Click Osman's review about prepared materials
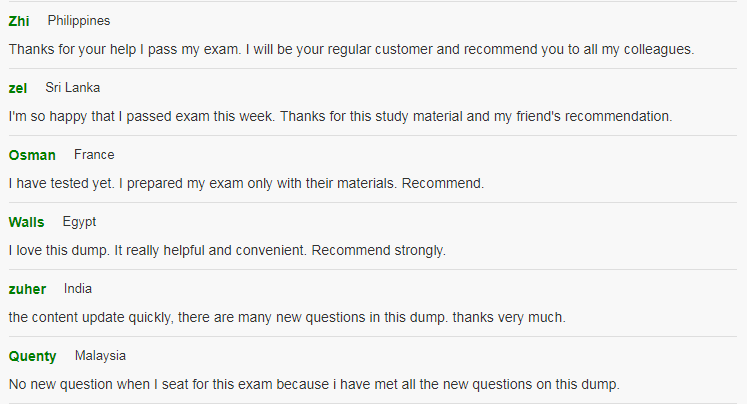 pos(246,183)
